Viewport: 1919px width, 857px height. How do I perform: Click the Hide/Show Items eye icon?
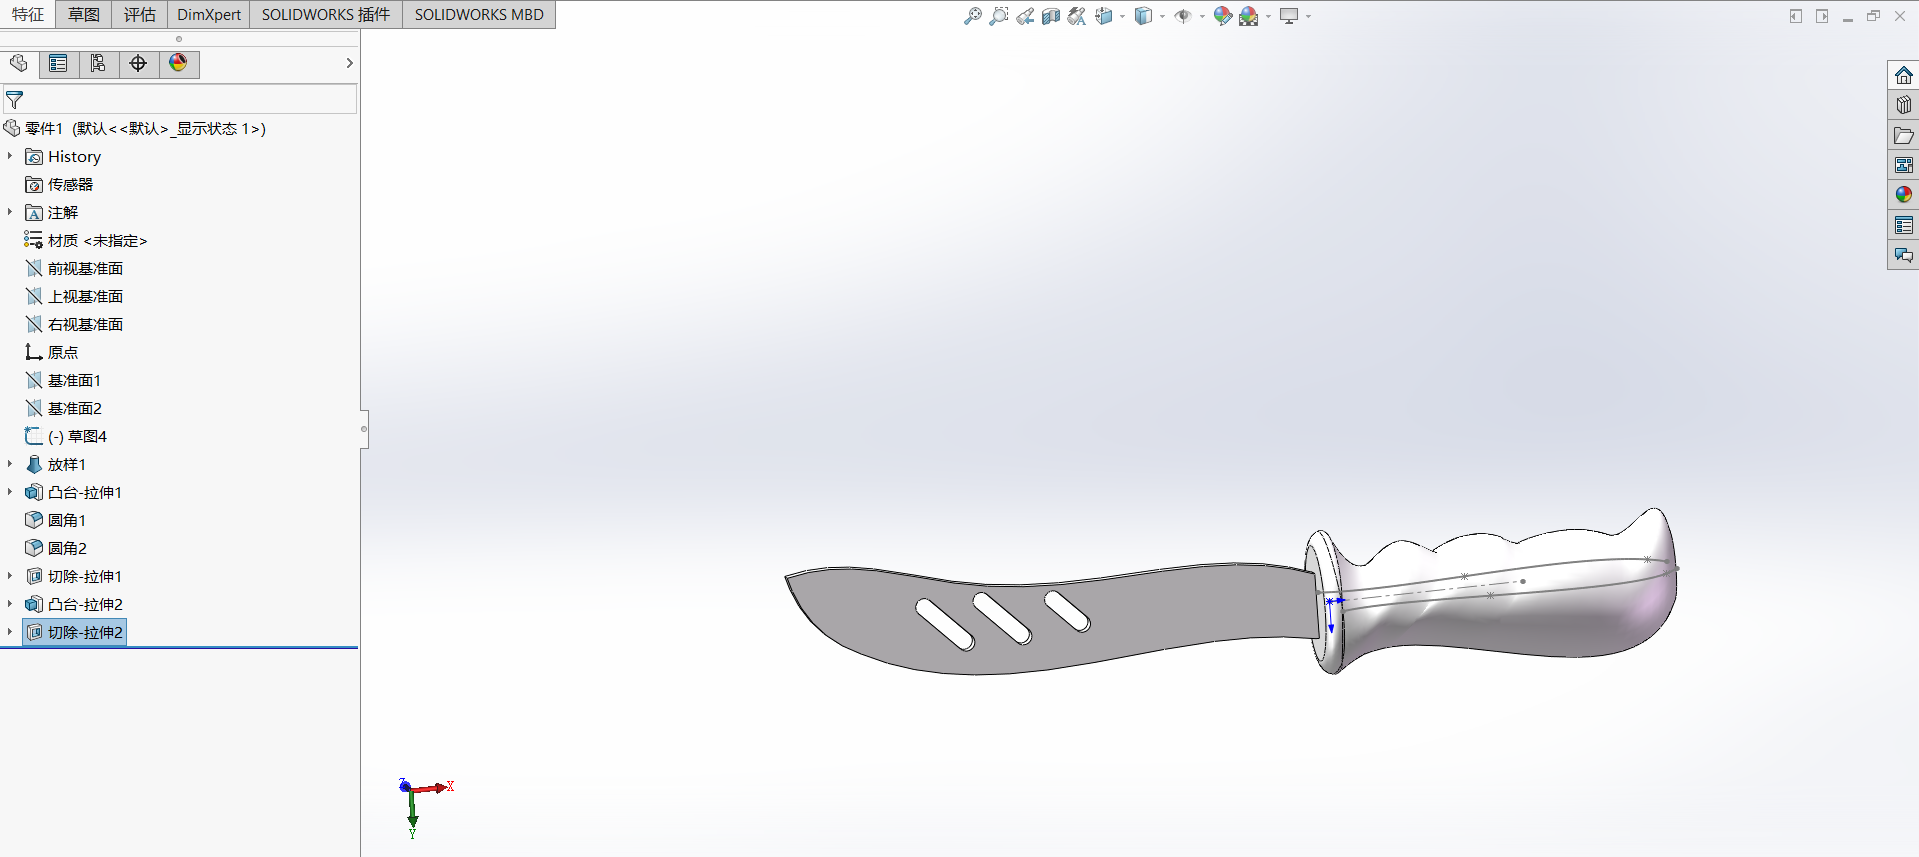pyautogui.click(x=1182, y=16)
